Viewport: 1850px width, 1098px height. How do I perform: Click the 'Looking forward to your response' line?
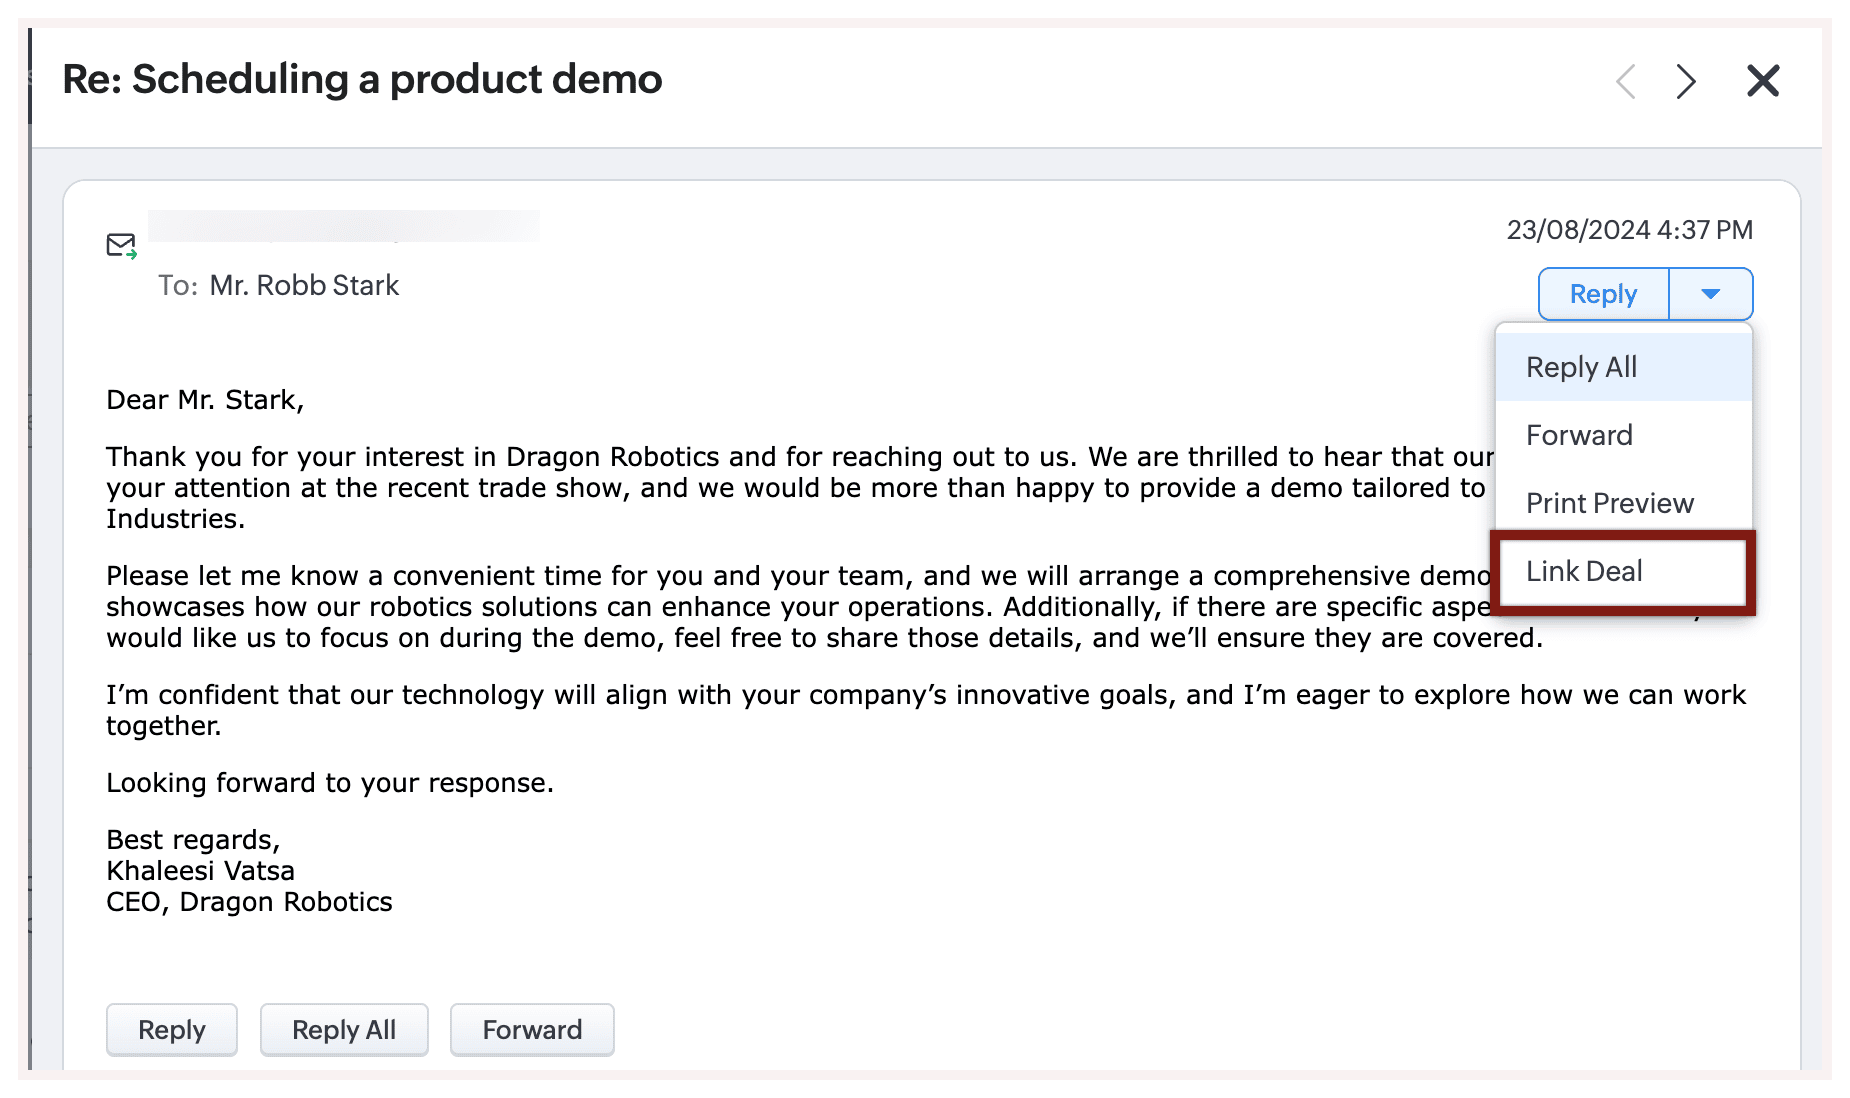pos(330,783)
